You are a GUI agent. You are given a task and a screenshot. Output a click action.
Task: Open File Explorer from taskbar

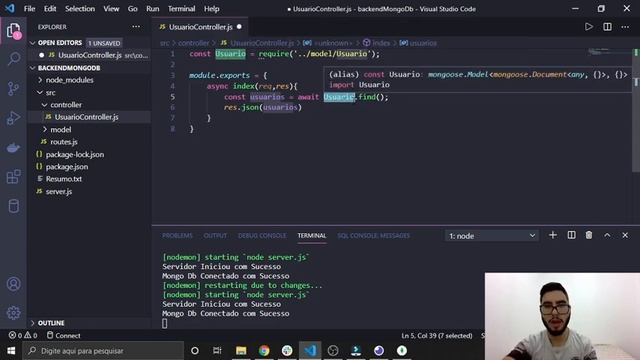[x=241, y=351]
